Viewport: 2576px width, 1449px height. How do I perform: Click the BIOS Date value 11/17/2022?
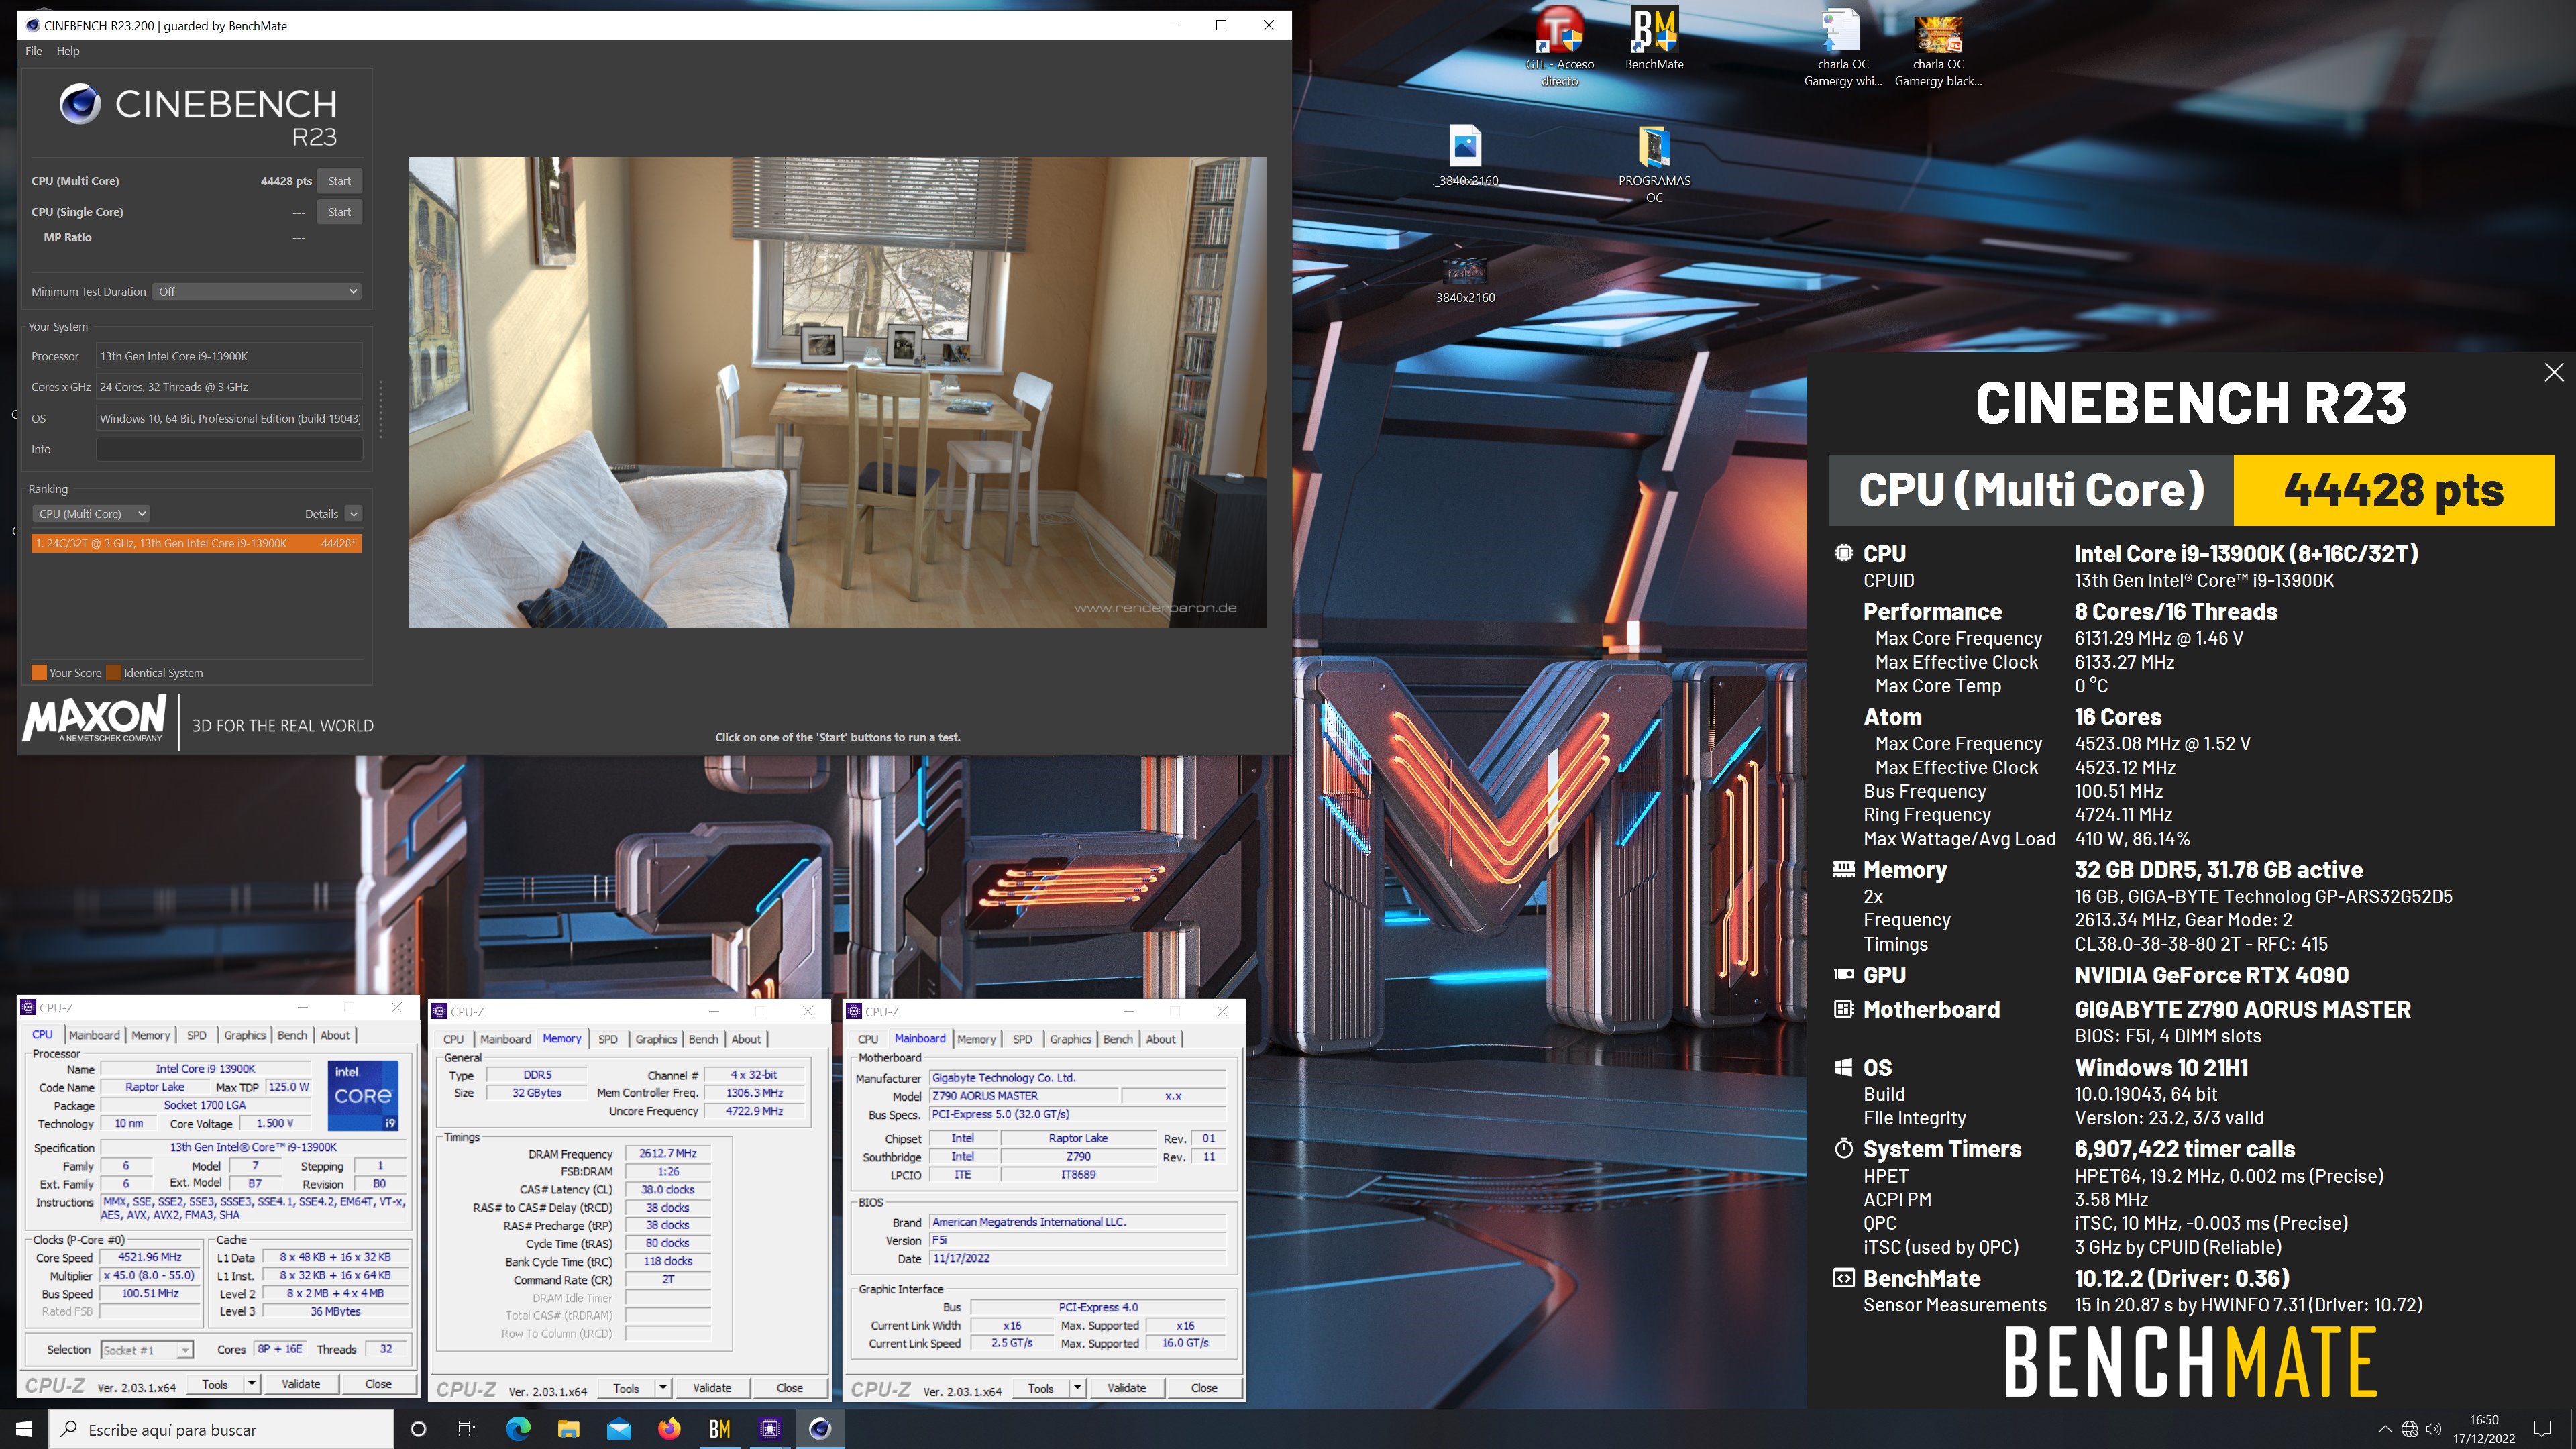[x=1078, y=1259]
